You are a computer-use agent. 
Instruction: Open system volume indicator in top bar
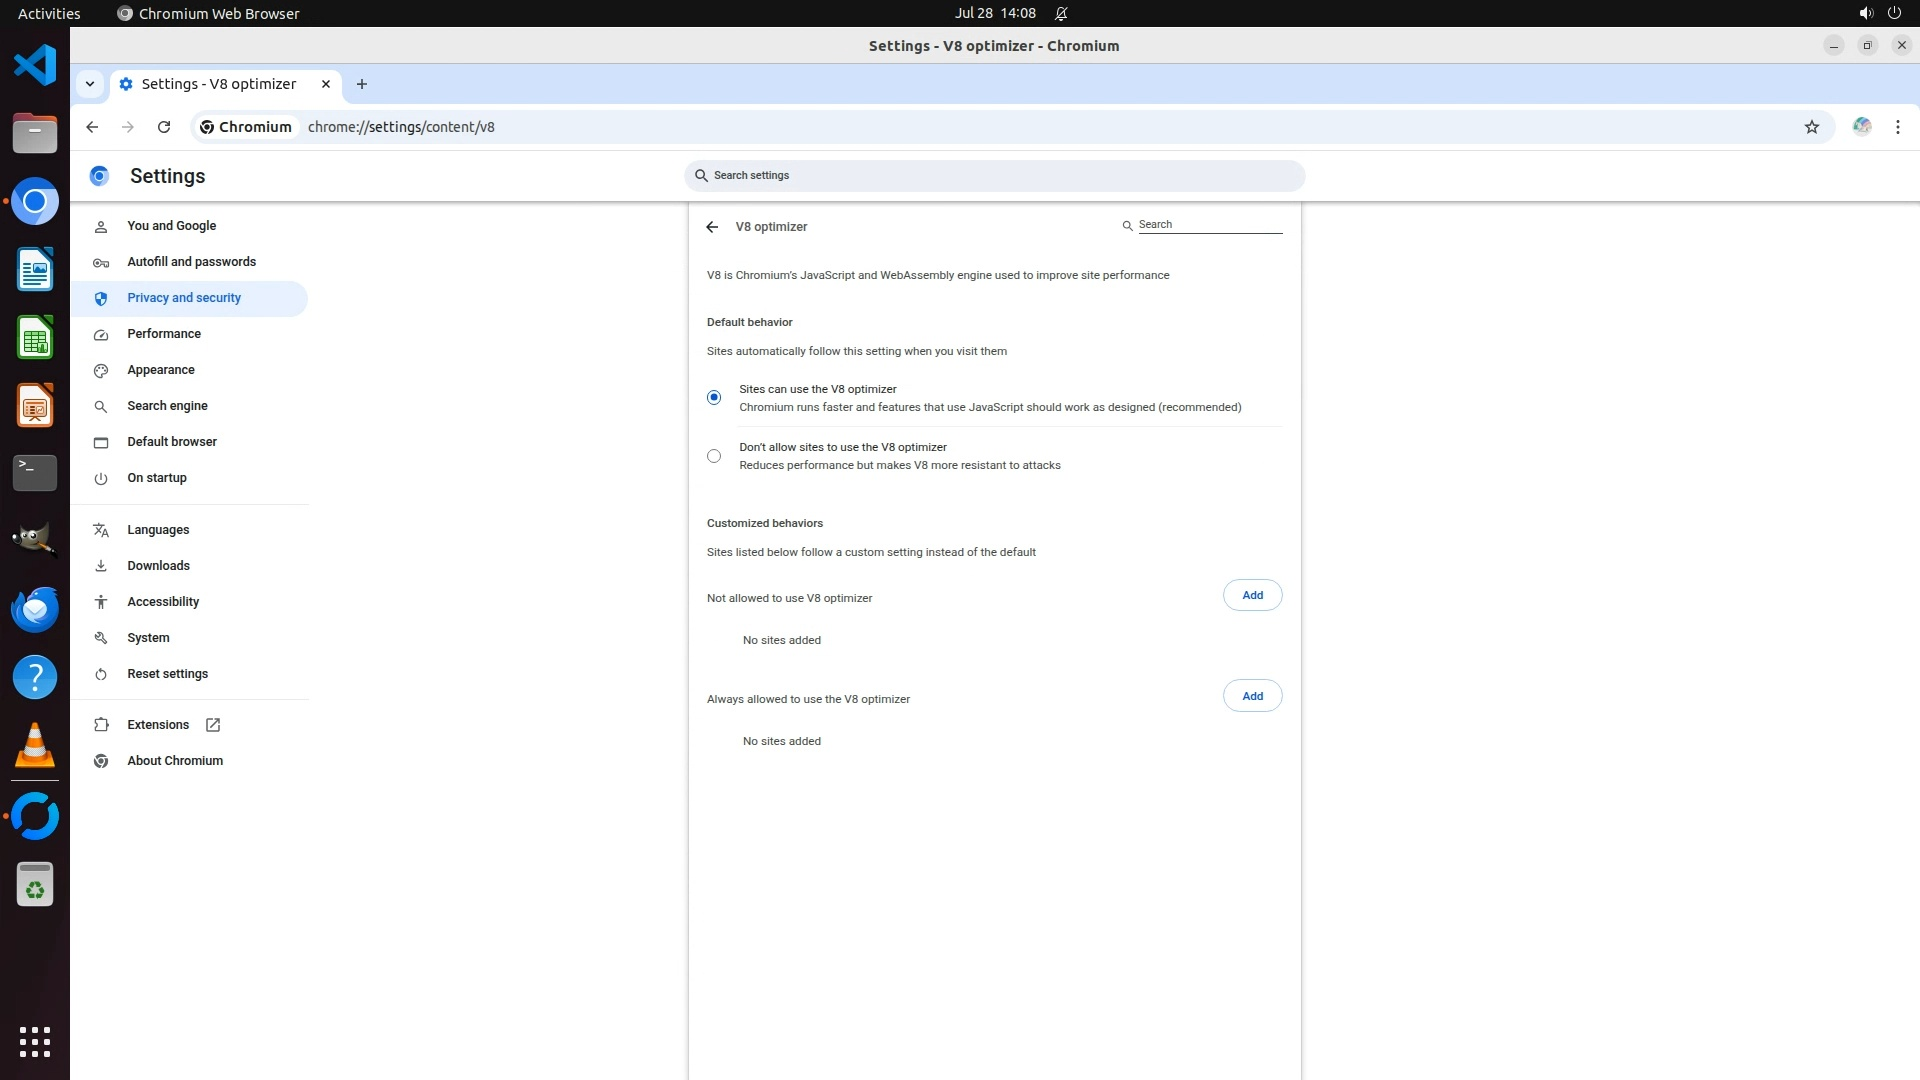[x=1865, y=13]
